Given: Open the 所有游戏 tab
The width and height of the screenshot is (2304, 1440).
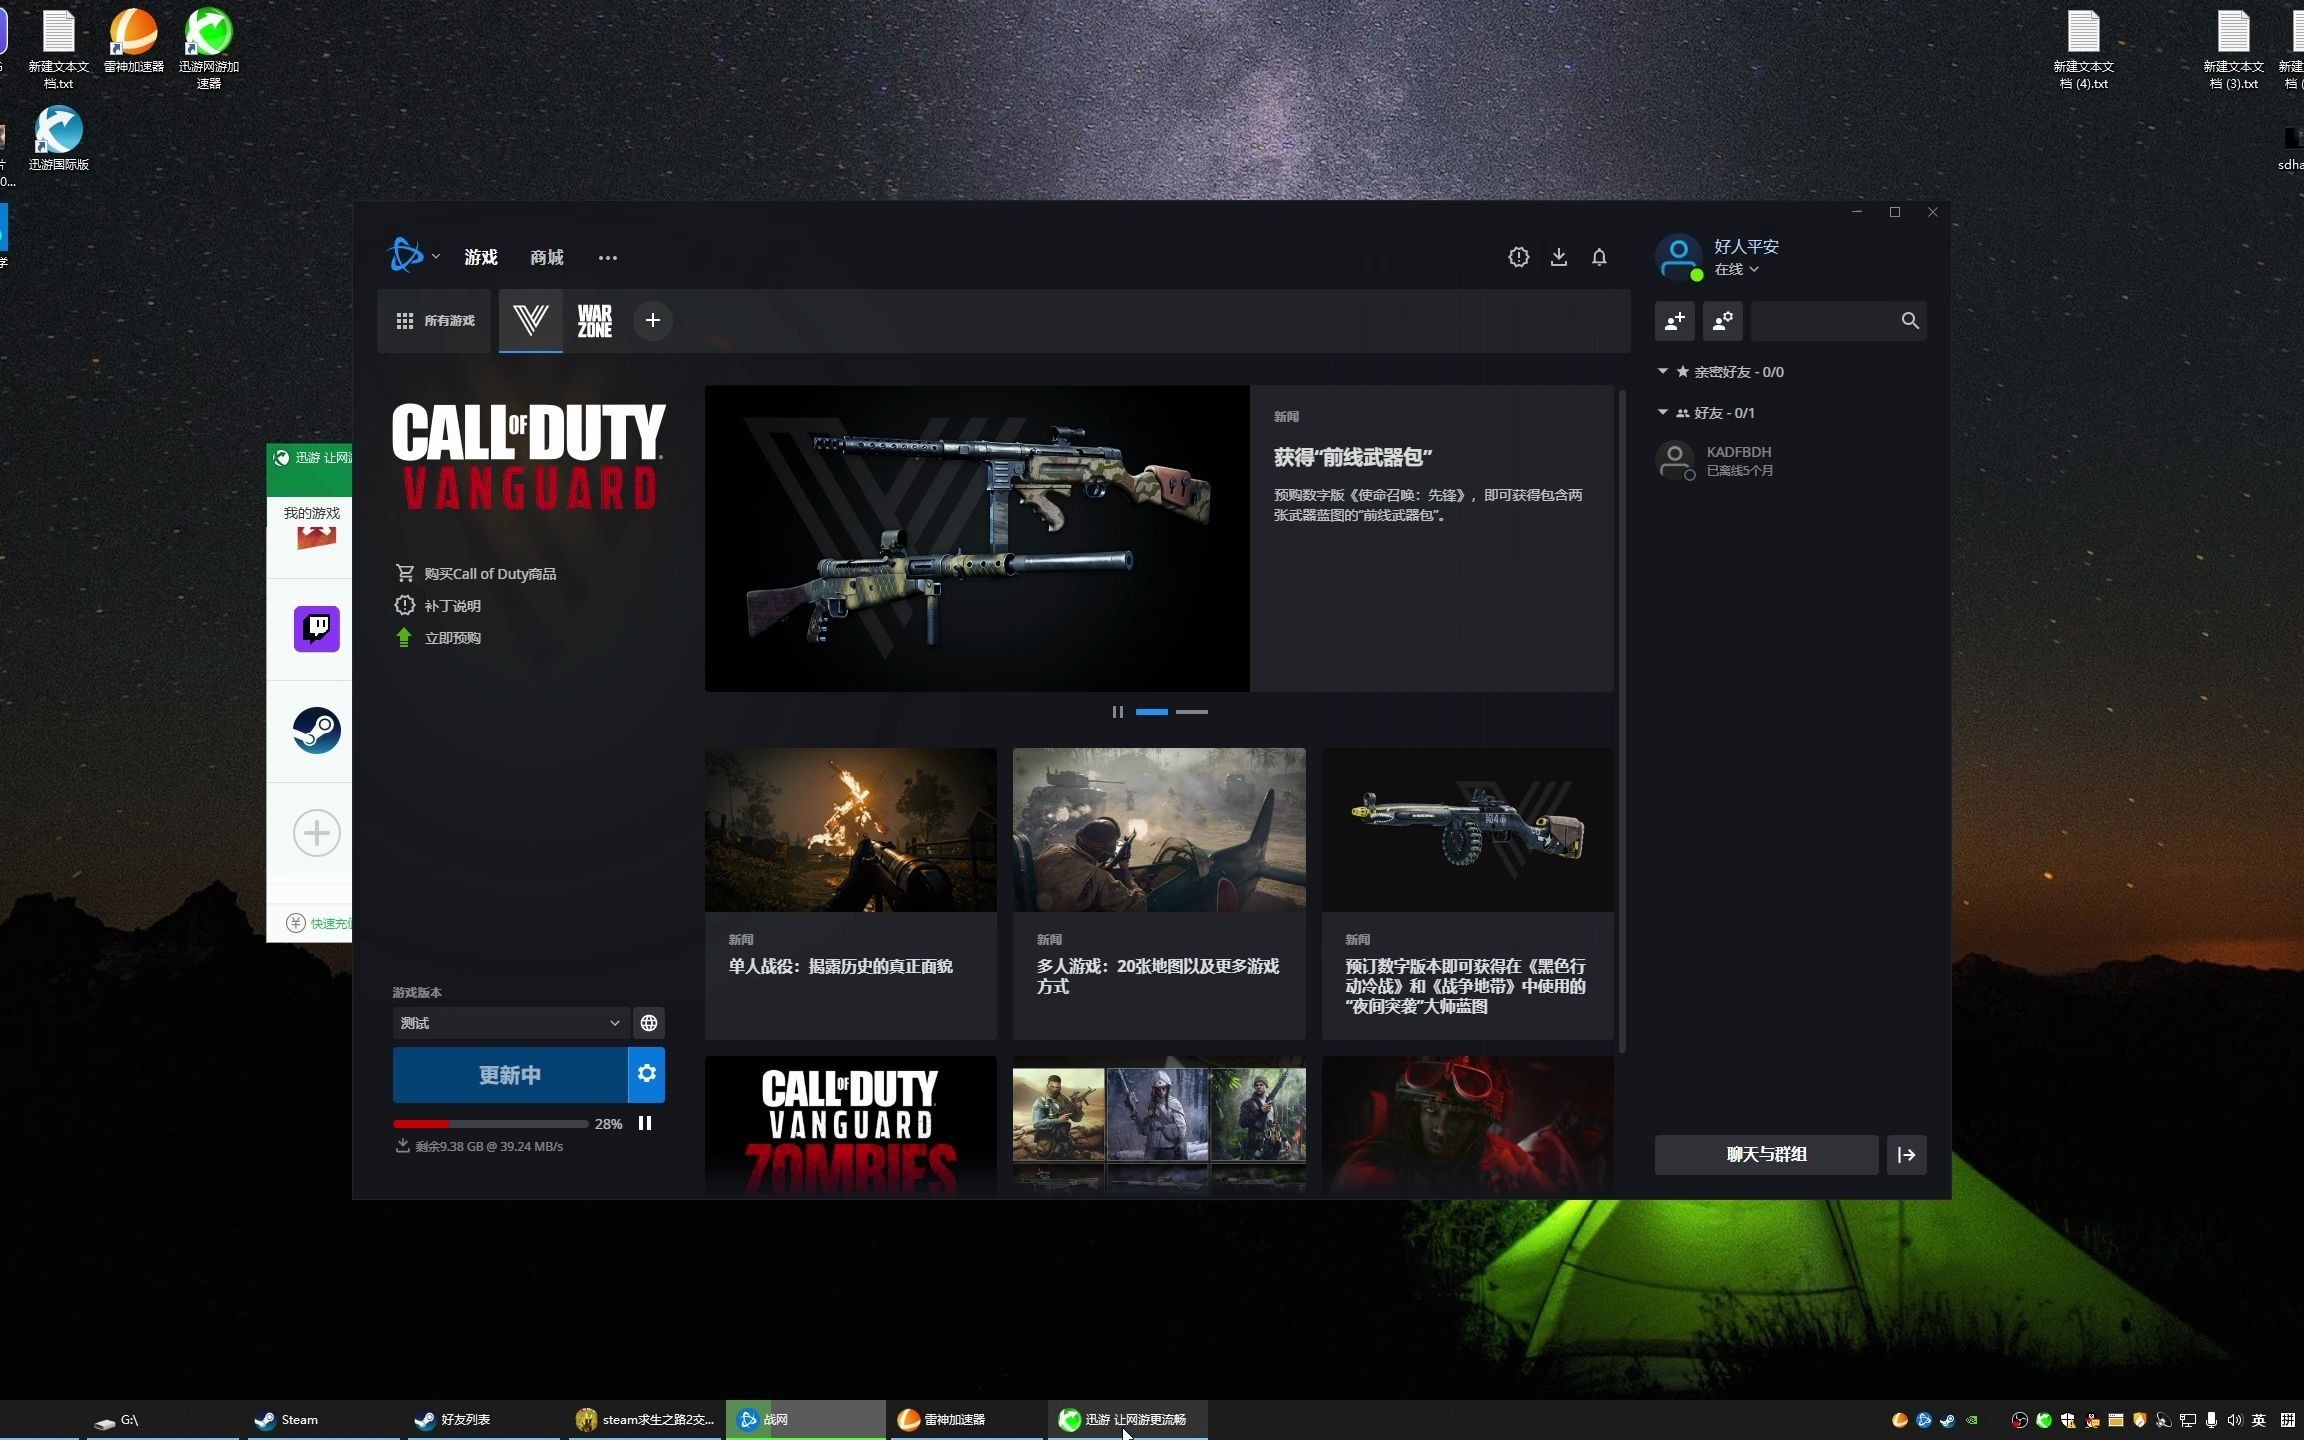Looking at the screenshot, I should 435,321.
